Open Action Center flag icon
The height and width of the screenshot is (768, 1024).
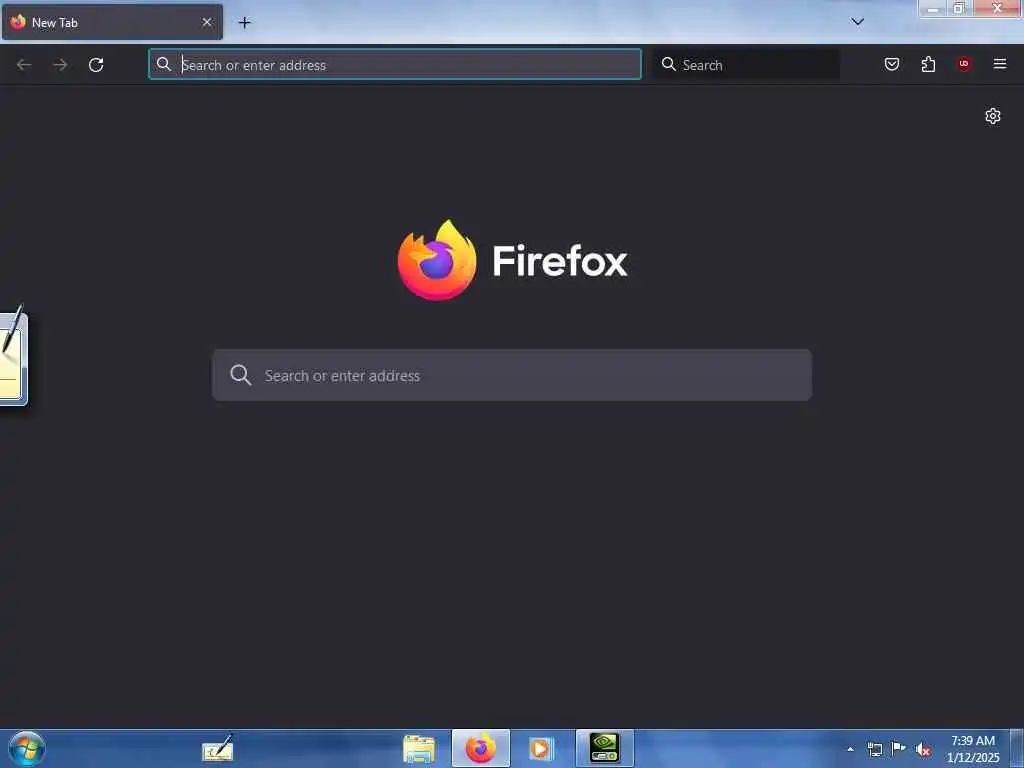[x=899, y=748]
